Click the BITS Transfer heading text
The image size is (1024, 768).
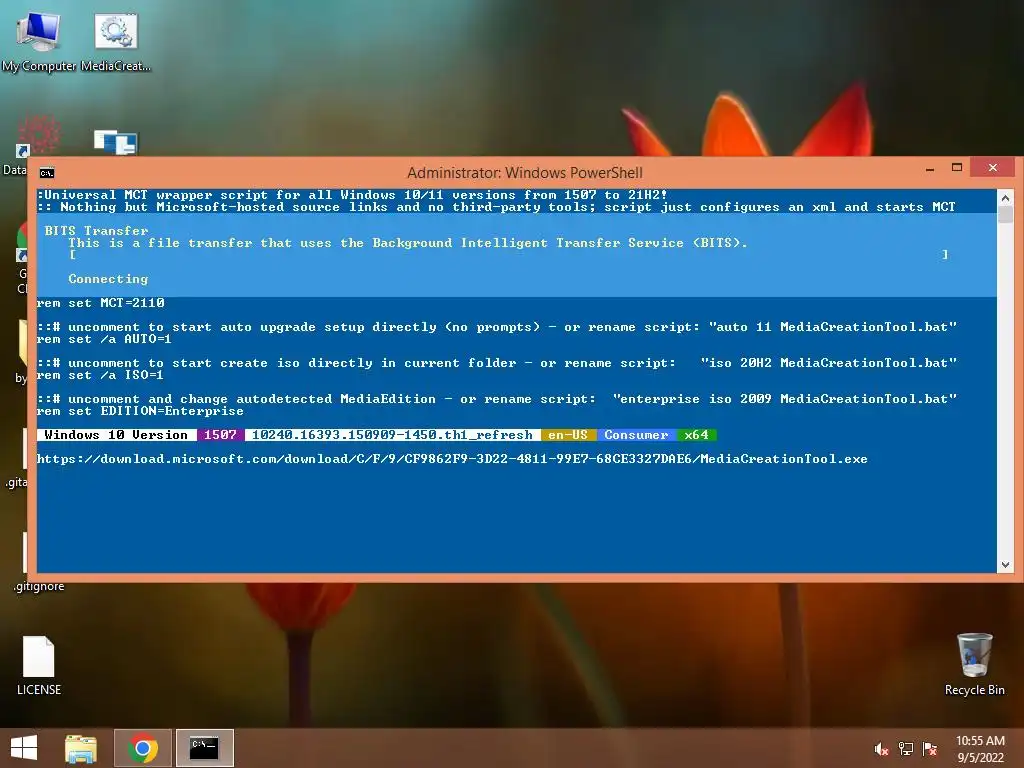click(97, 231)
